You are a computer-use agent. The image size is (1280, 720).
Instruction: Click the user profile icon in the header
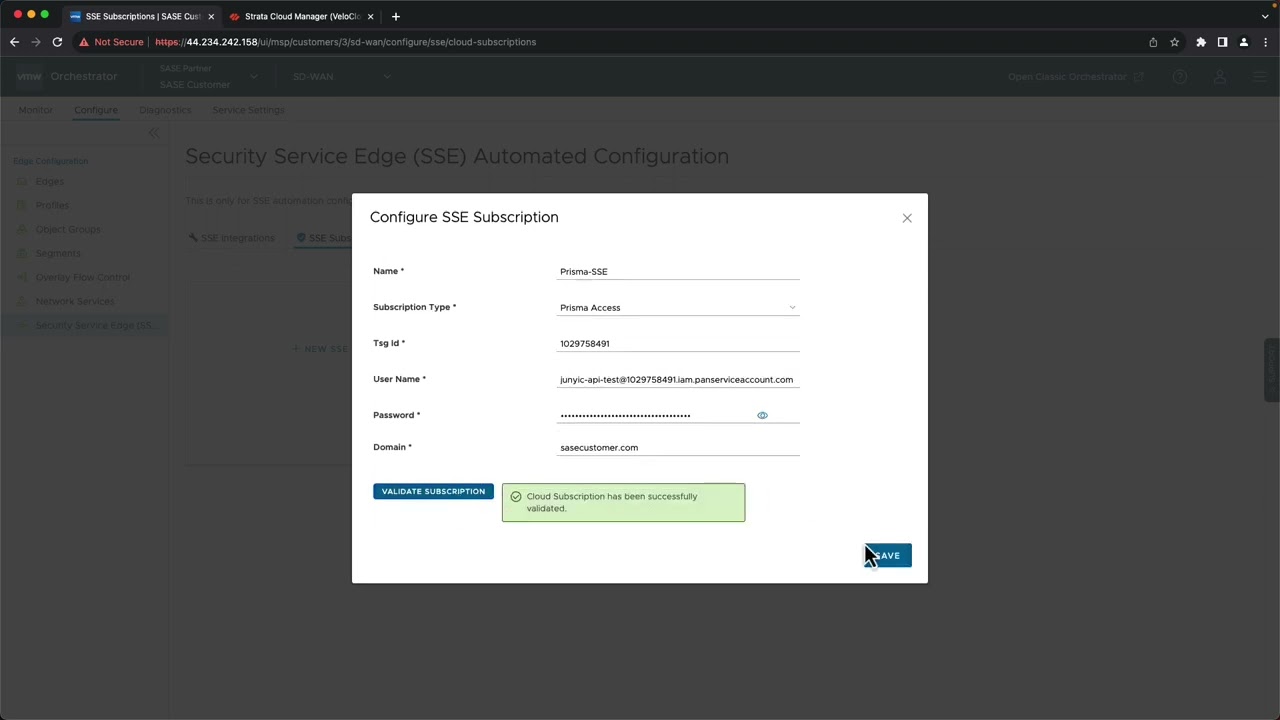coord(1218,76)
